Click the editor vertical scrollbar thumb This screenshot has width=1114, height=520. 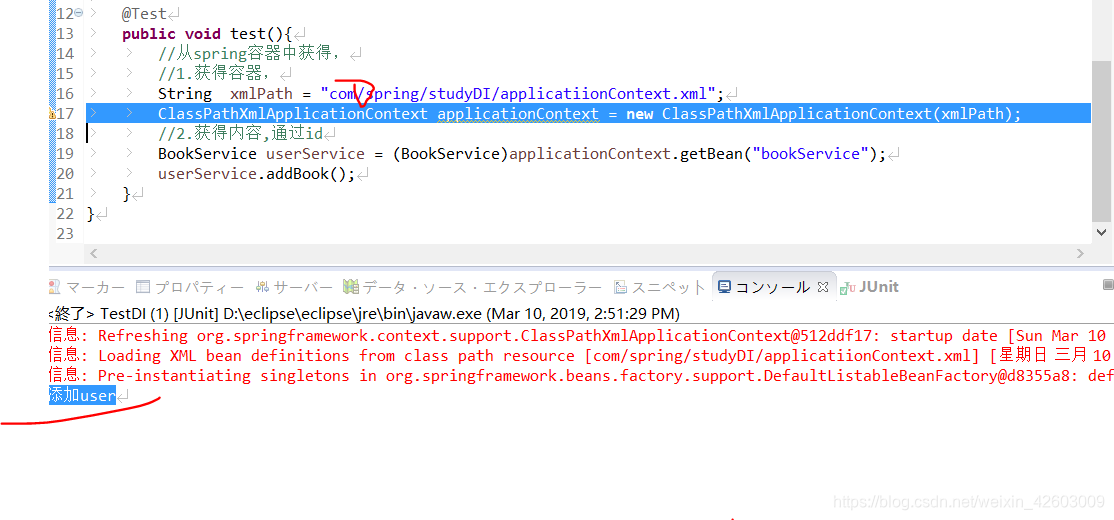[x=1102, y=141]
